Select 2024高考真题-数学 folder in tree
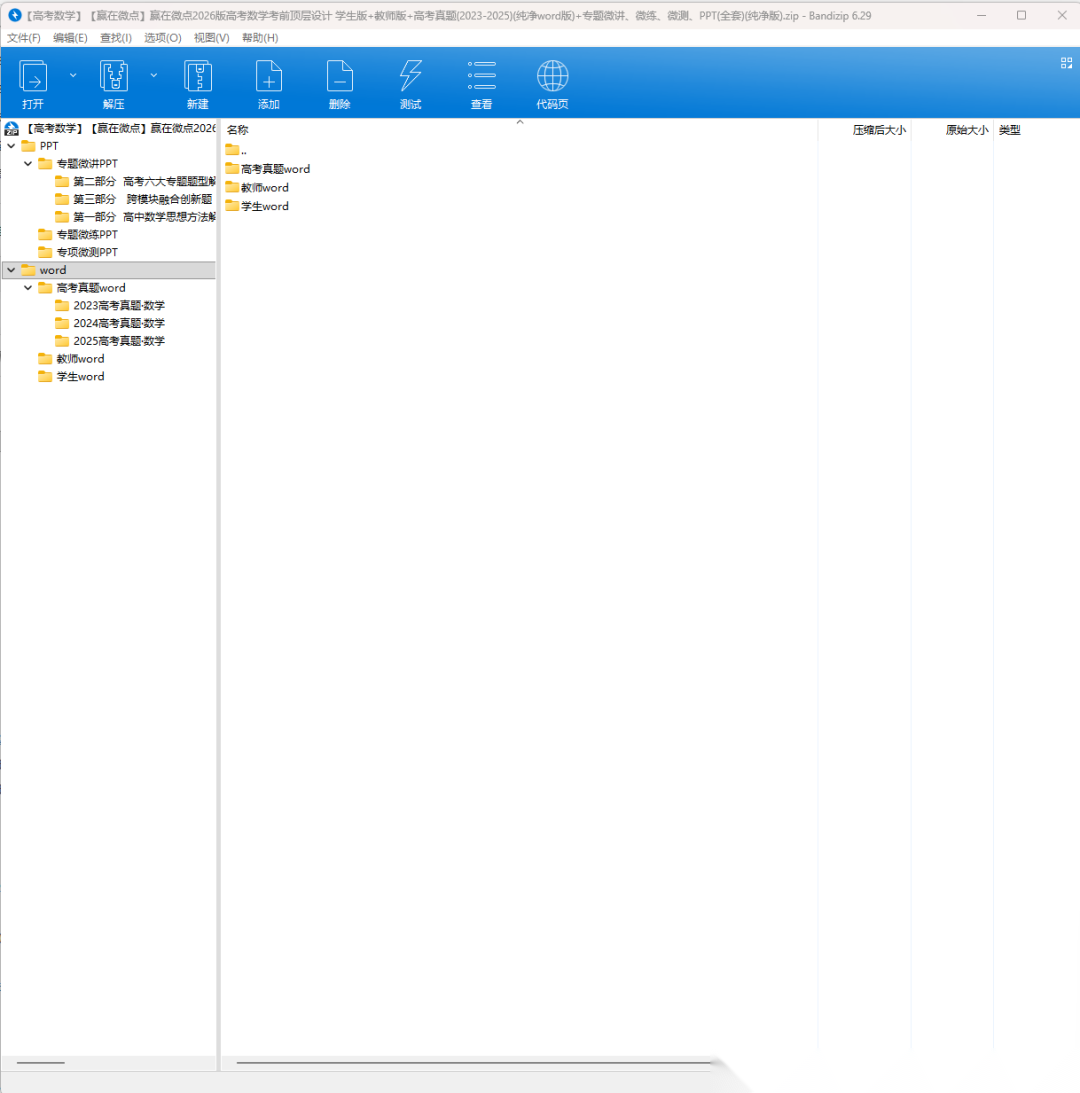Screen dimensions: 1080x1093 (118, 323)
